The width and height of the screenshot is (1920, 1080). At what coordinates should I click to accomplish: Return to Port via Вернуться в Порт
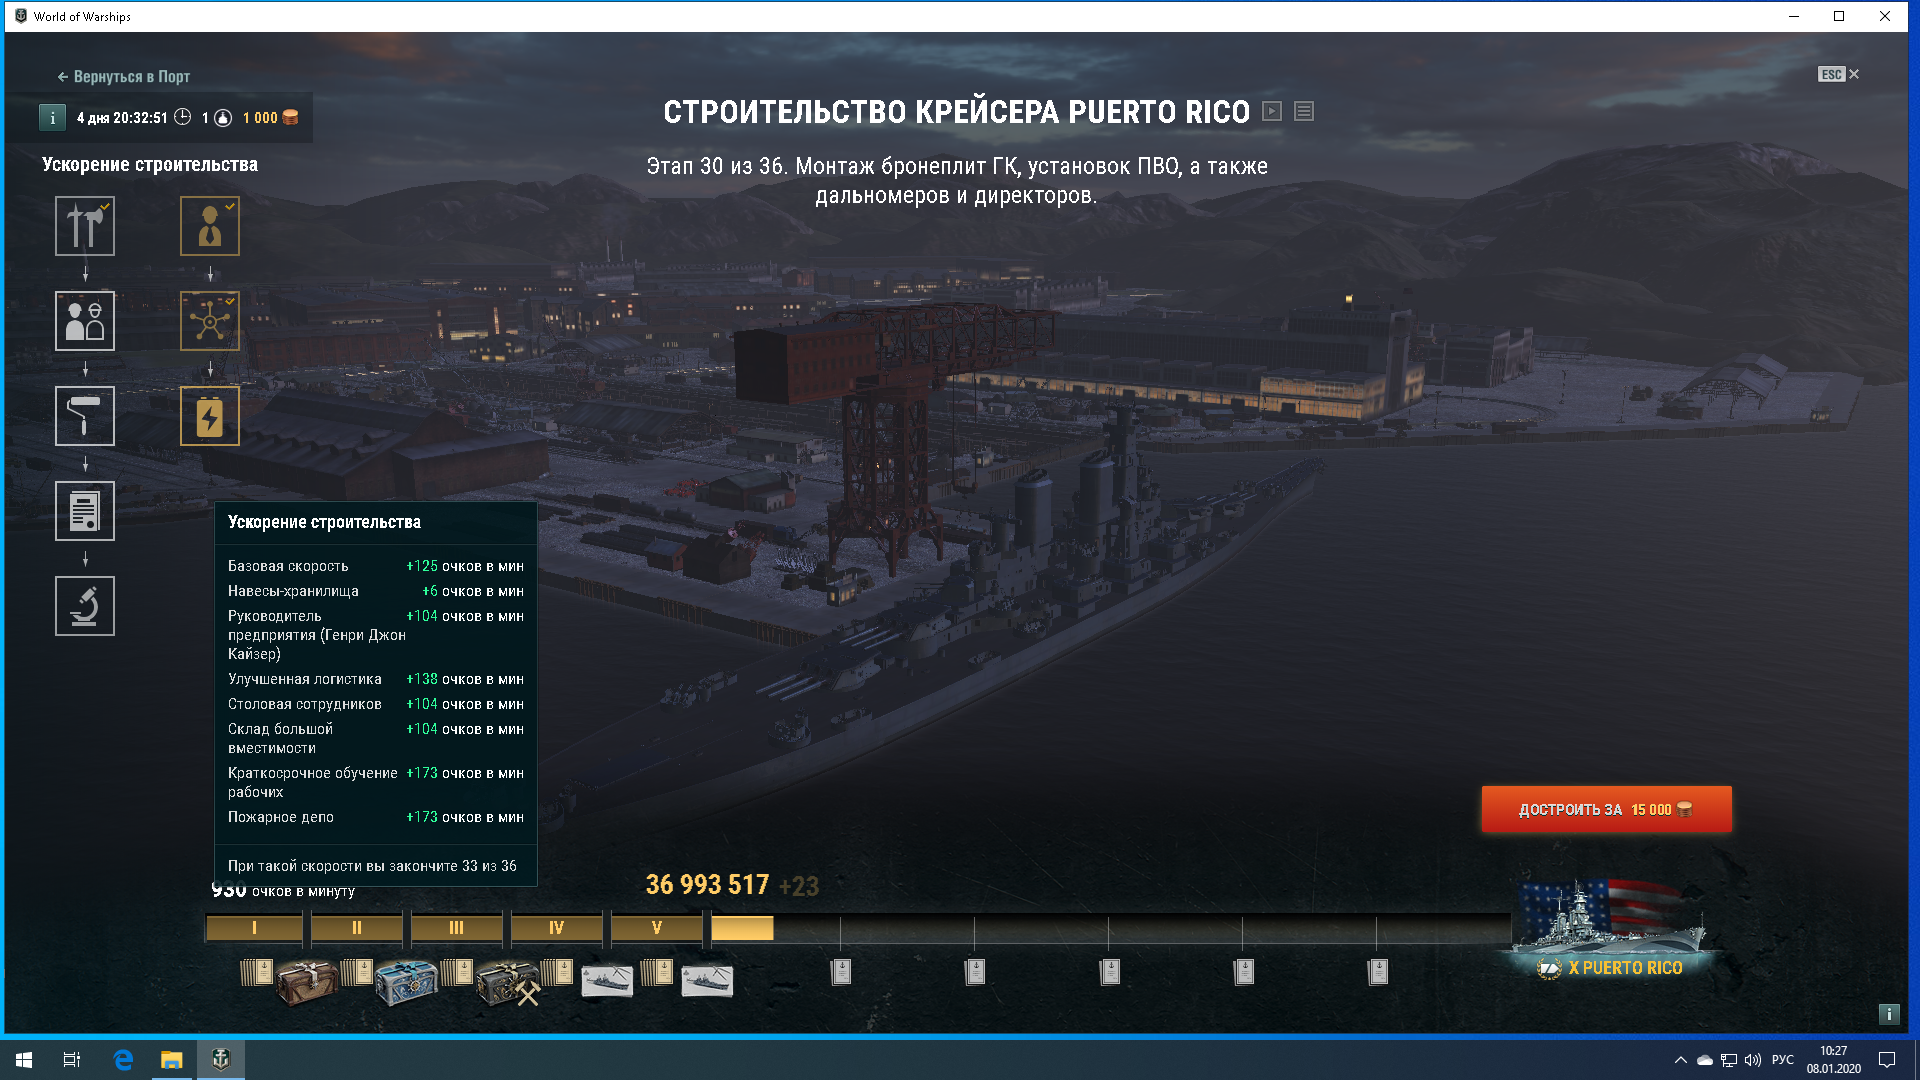pos(123,77)
